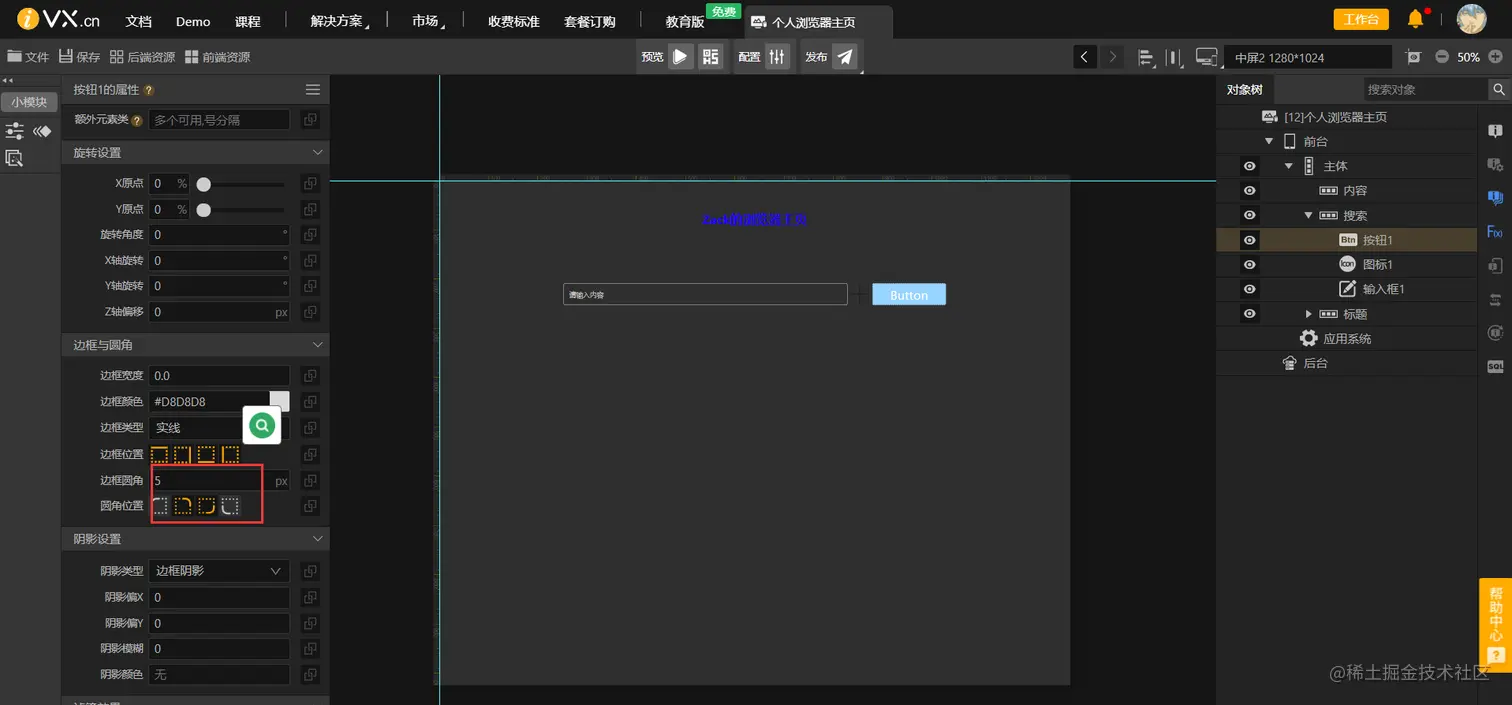Click the redo forward arrow
This screenshot has width=1512, height=705.
click(1113, 57)
